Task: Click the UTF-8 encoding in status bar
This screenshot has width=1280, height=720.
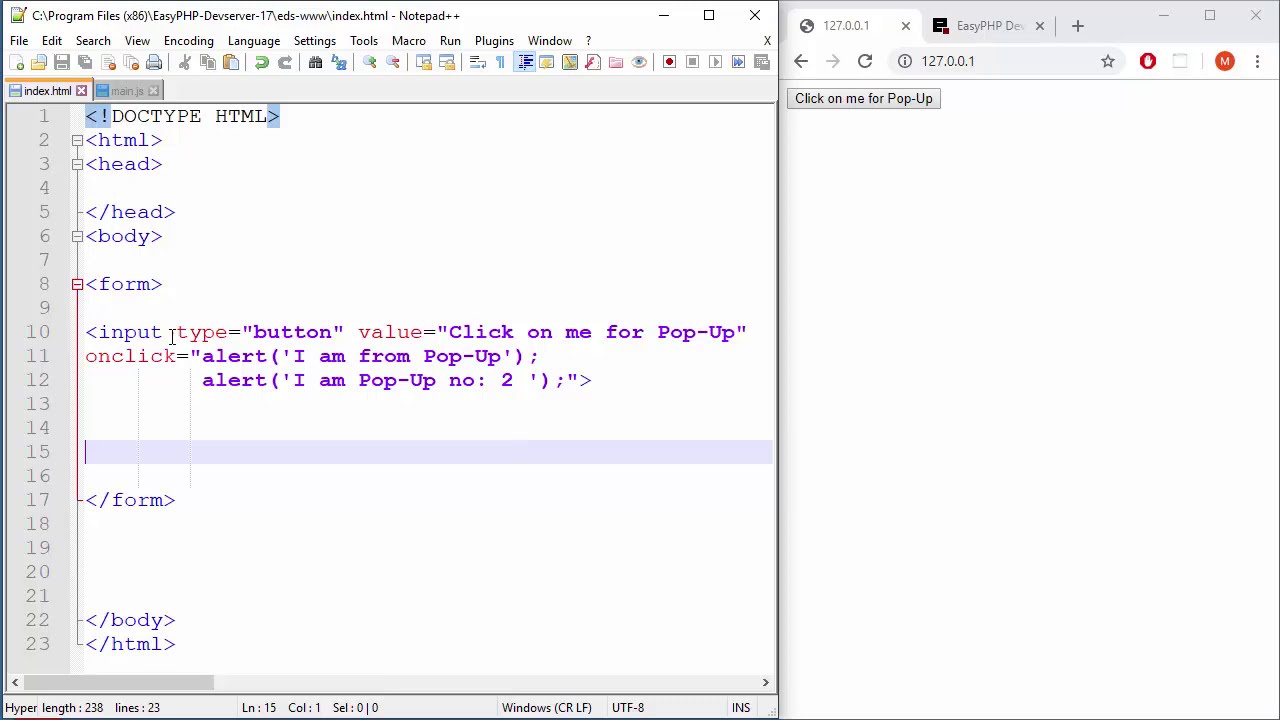Action: click(x=628, y=708)
